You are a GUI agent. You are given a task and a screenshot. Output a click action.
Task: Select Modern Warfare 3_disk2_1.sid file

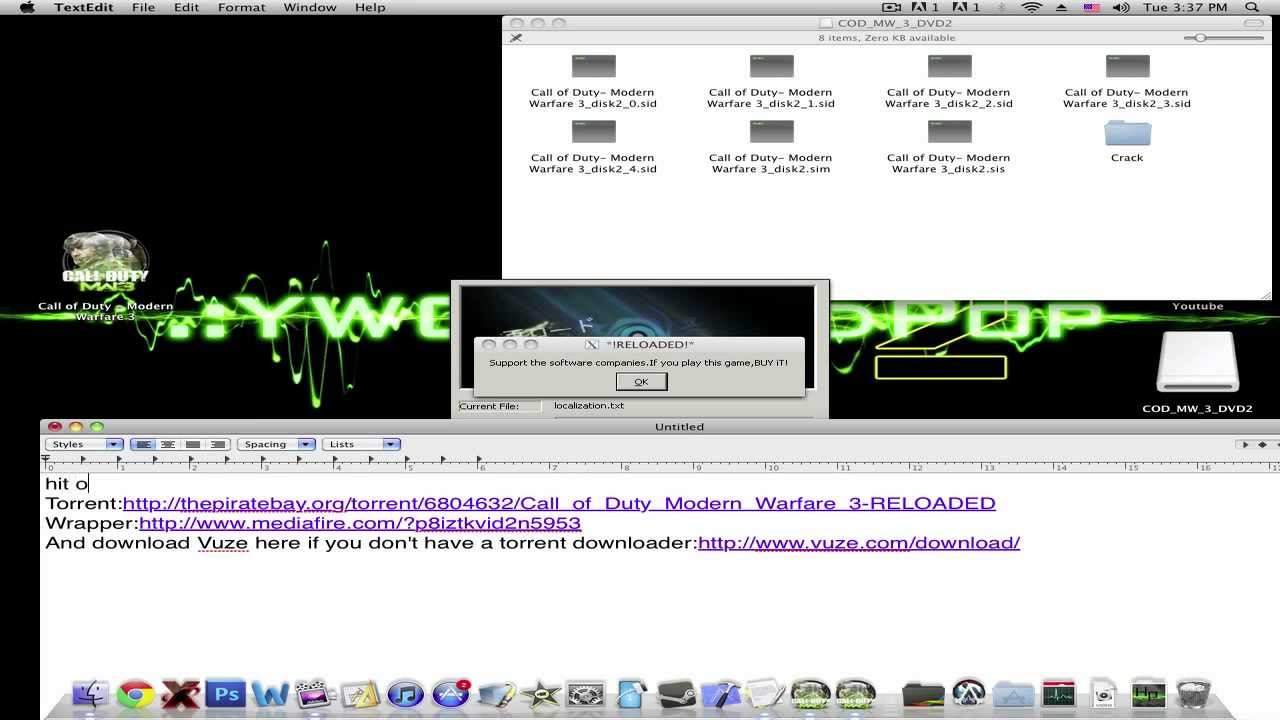pos(771,81)
